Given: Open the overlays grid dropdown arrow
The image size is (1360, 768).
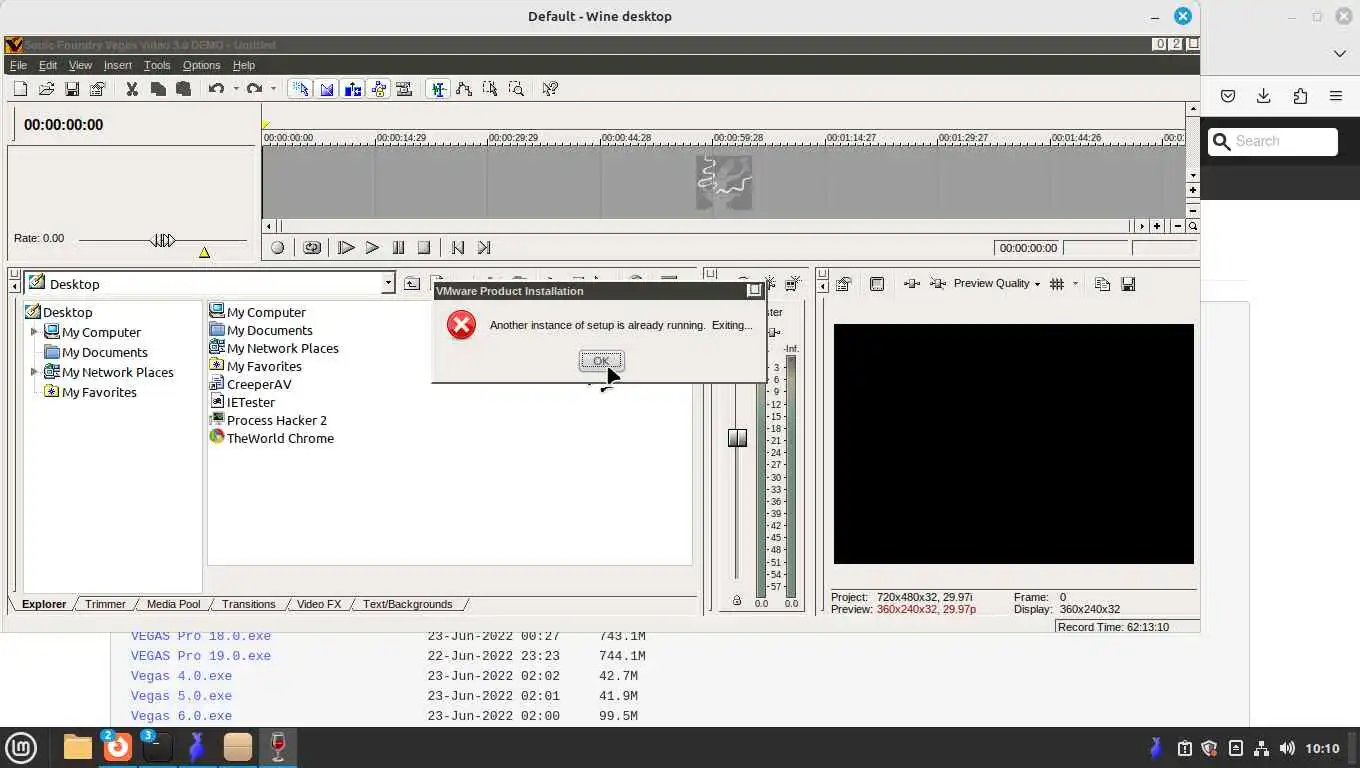Looking at the screenshot, I should (x=1076, y=284).
